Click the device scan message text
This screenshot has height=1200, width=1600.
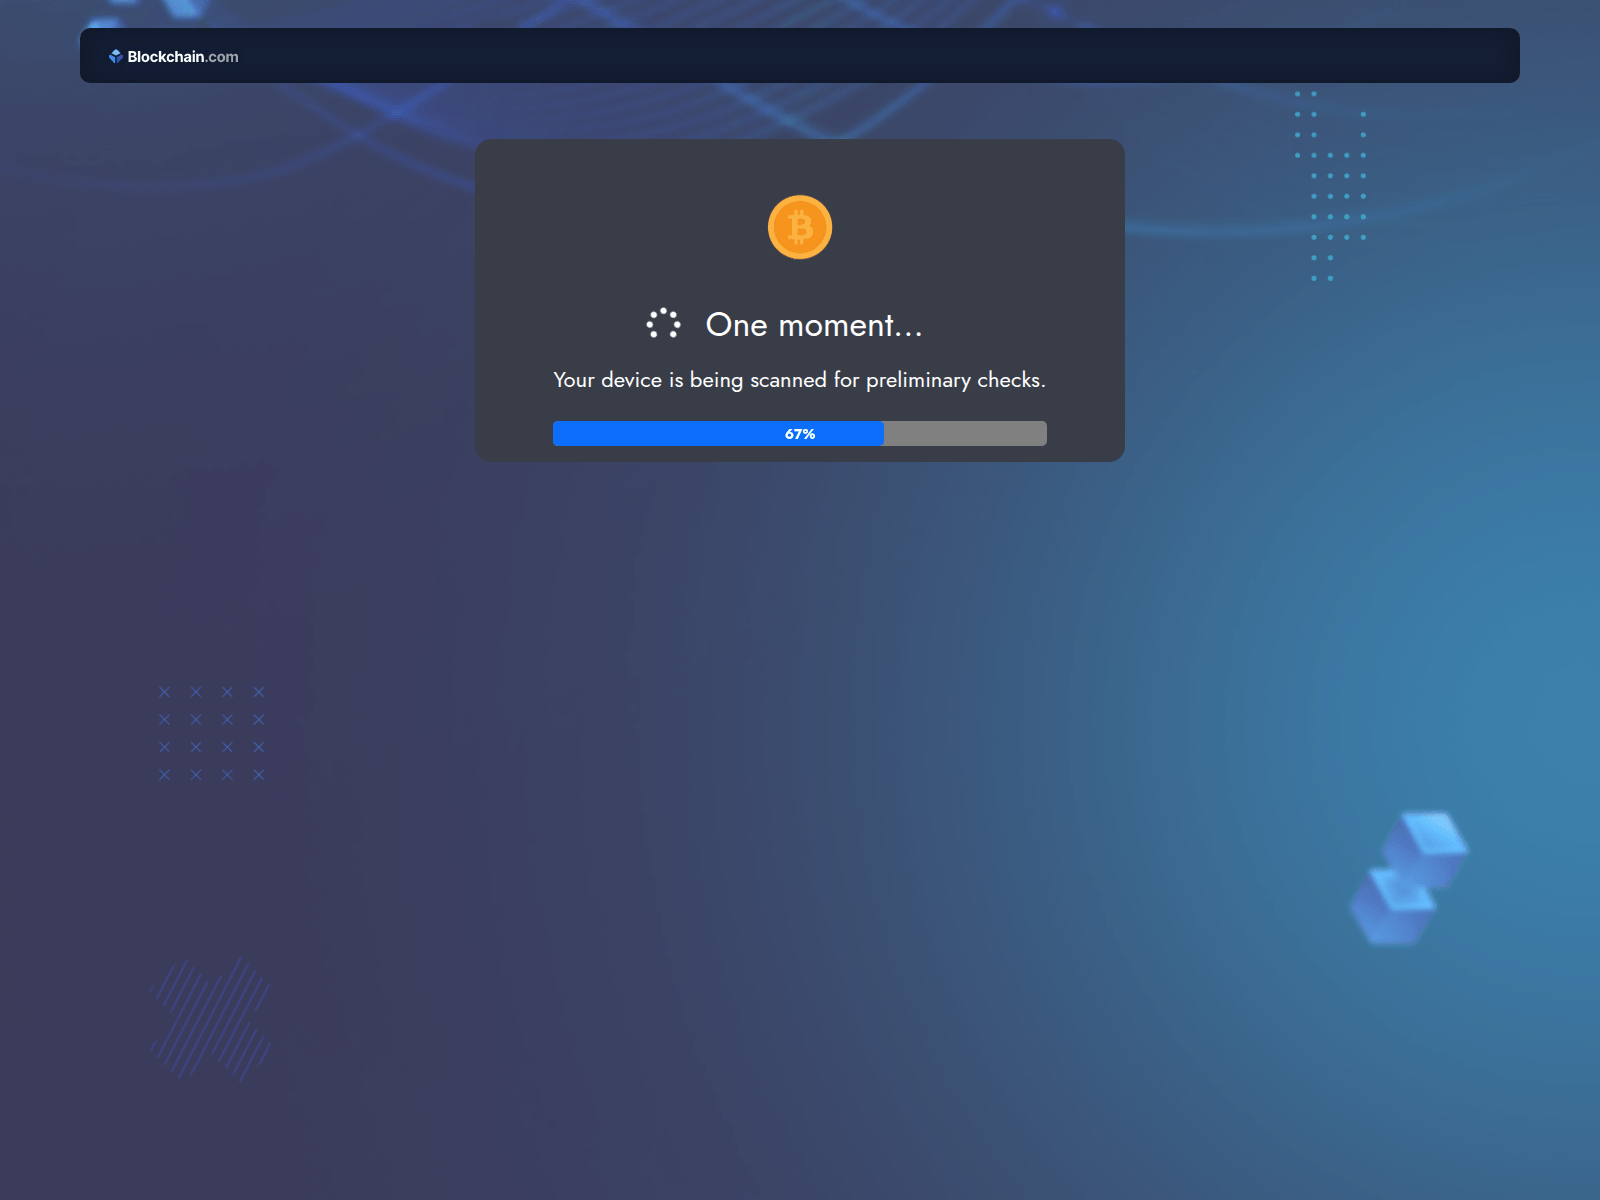pyautogui.click(x=799, y=380)
